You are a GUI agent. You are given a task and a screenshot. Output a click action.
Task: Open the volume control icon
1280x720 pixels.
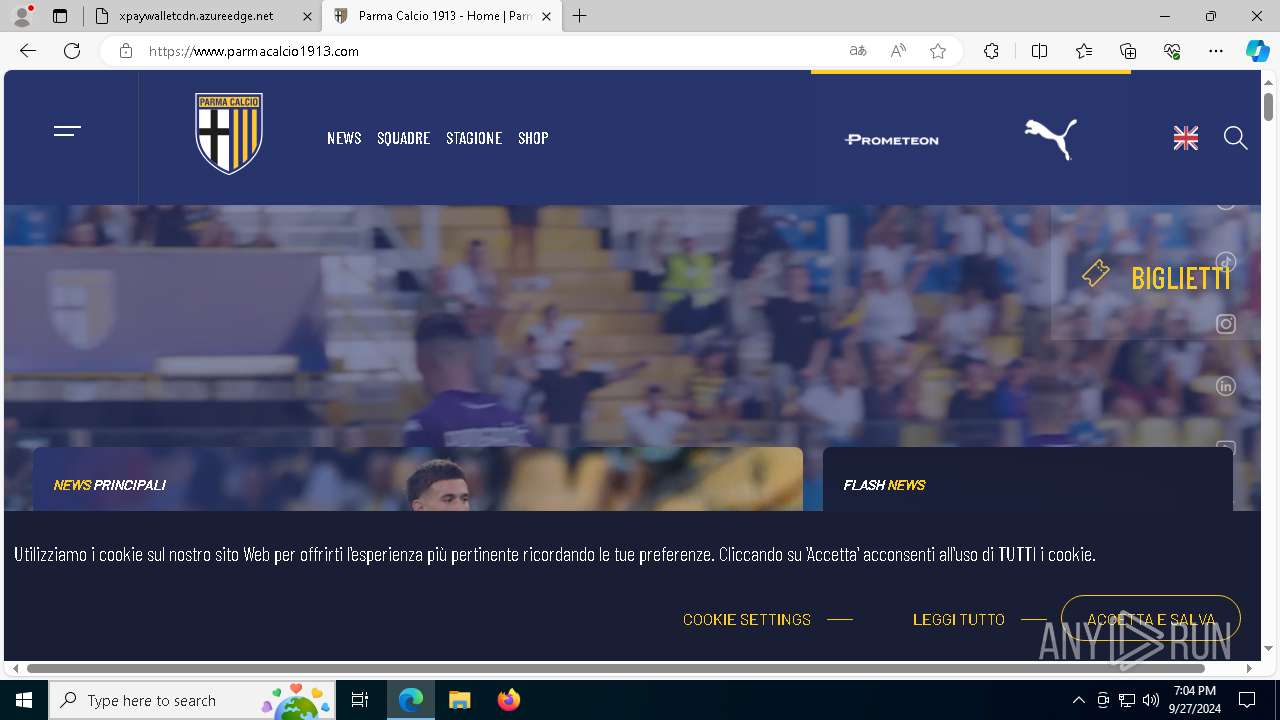coord(1150,700)
